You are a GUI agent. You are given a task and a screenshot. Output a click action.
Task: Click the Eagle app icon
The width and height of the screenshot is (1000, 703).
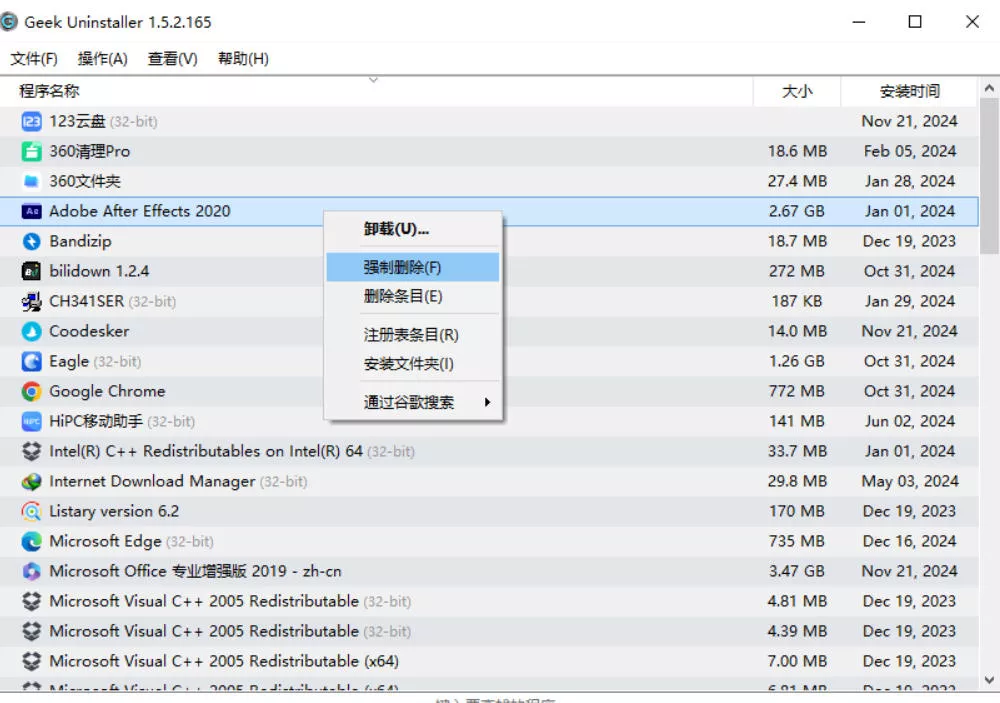point(31,361)
